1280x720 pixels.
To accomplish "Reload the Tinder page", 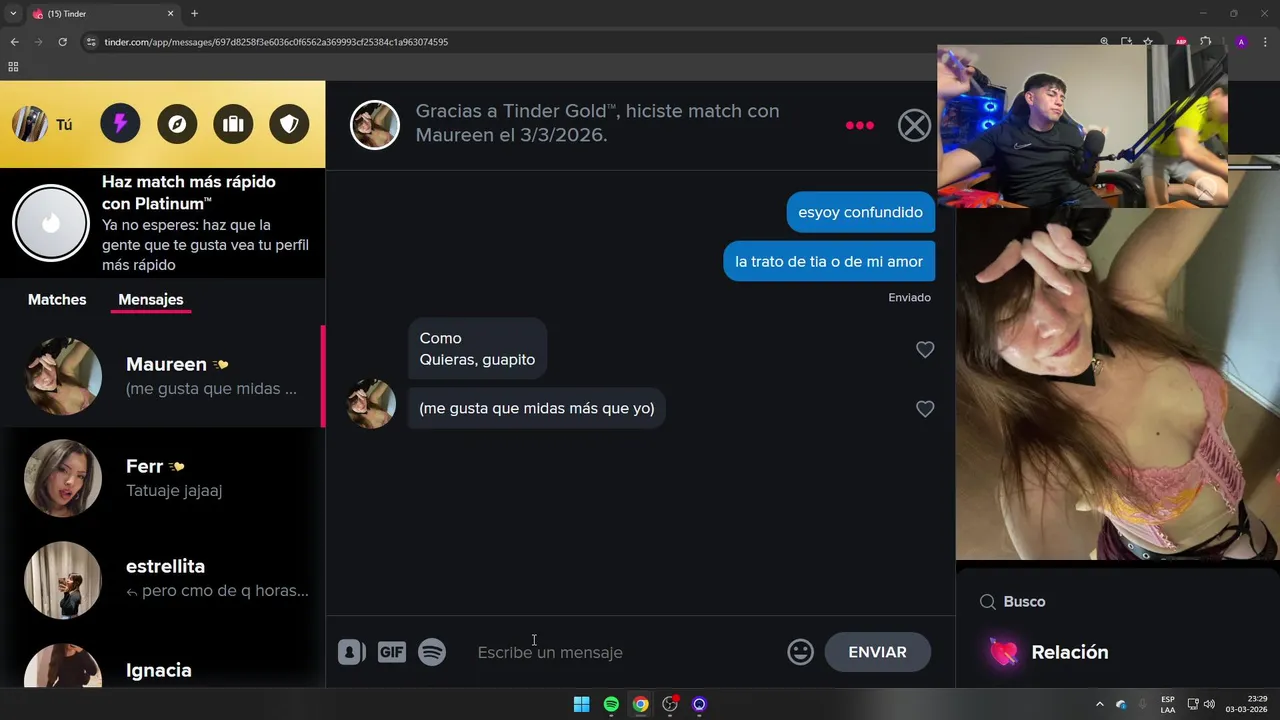I will tap(62, 42).
